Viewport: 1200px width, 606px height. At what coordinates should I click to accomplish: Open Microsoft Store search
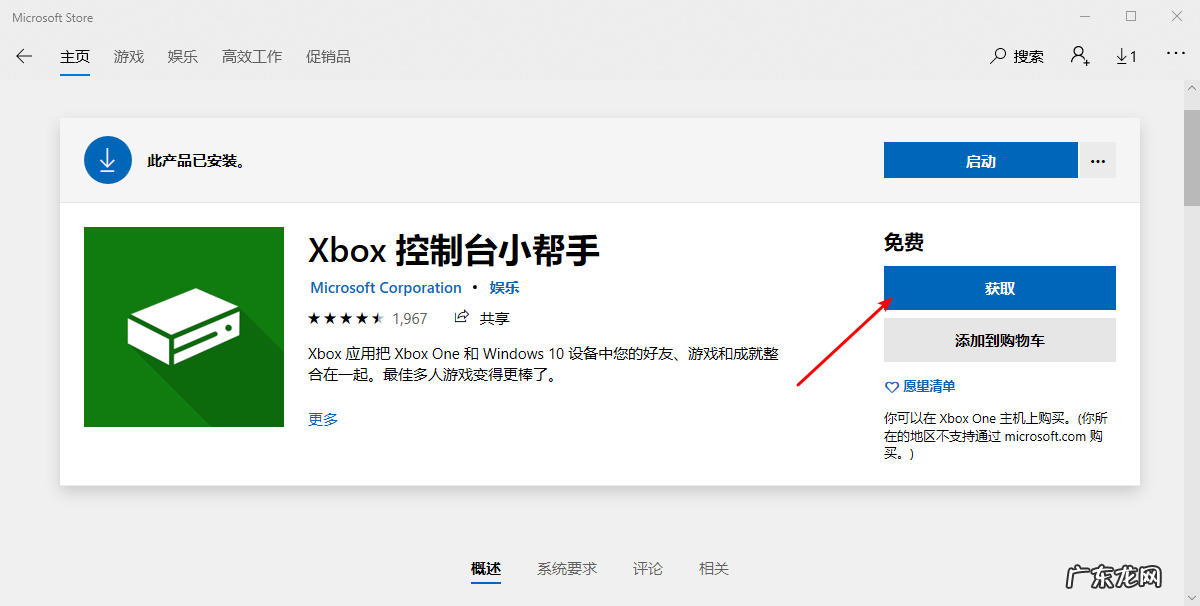(x=1017, y=56)
